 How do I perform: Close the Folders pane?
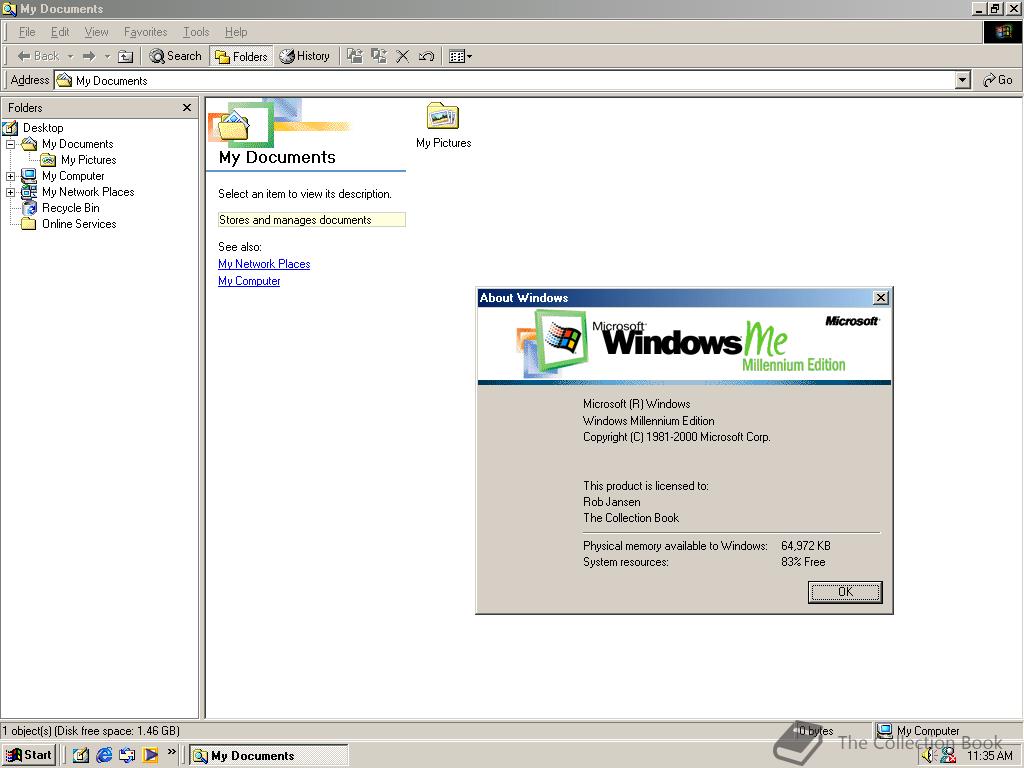(187, 108)
